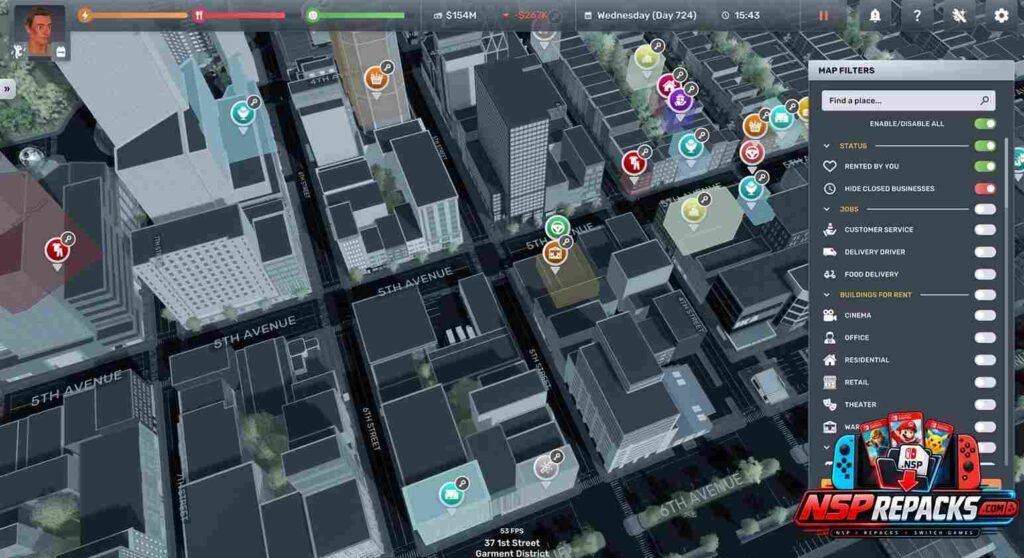
Task: Toggle Enable/Disable All filters
Action: click(984, 123)
